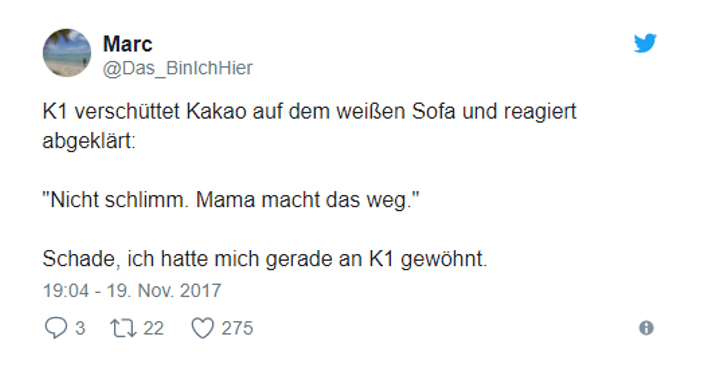The height and width of the screenshot is (366, 708).
Task: Like the tweet with the heart icon
Action: [x=202, y=328]
